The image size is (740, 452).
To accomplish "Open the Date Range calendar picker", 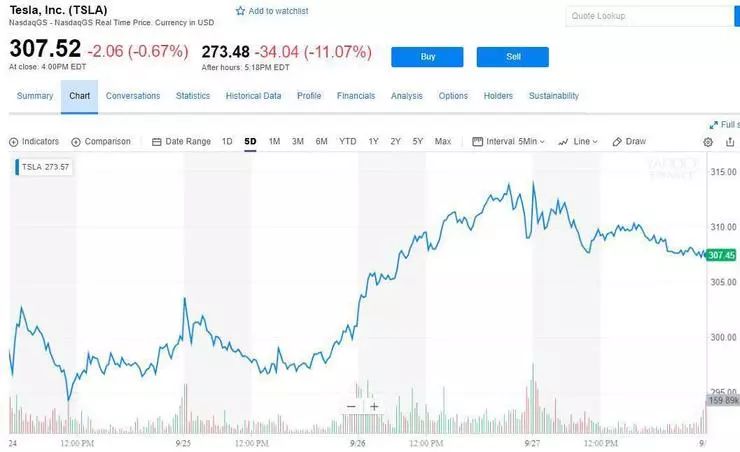I will (x=181, y=142).
